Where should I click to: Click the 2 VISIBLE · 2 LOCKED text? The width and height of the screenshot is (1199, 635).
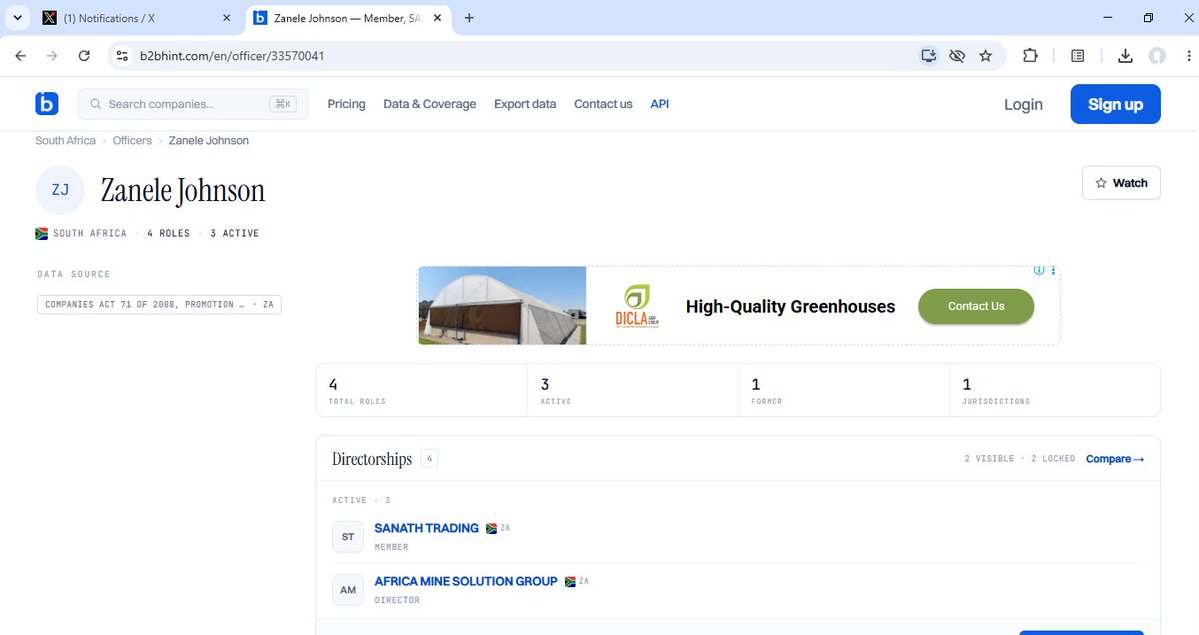1019,459
